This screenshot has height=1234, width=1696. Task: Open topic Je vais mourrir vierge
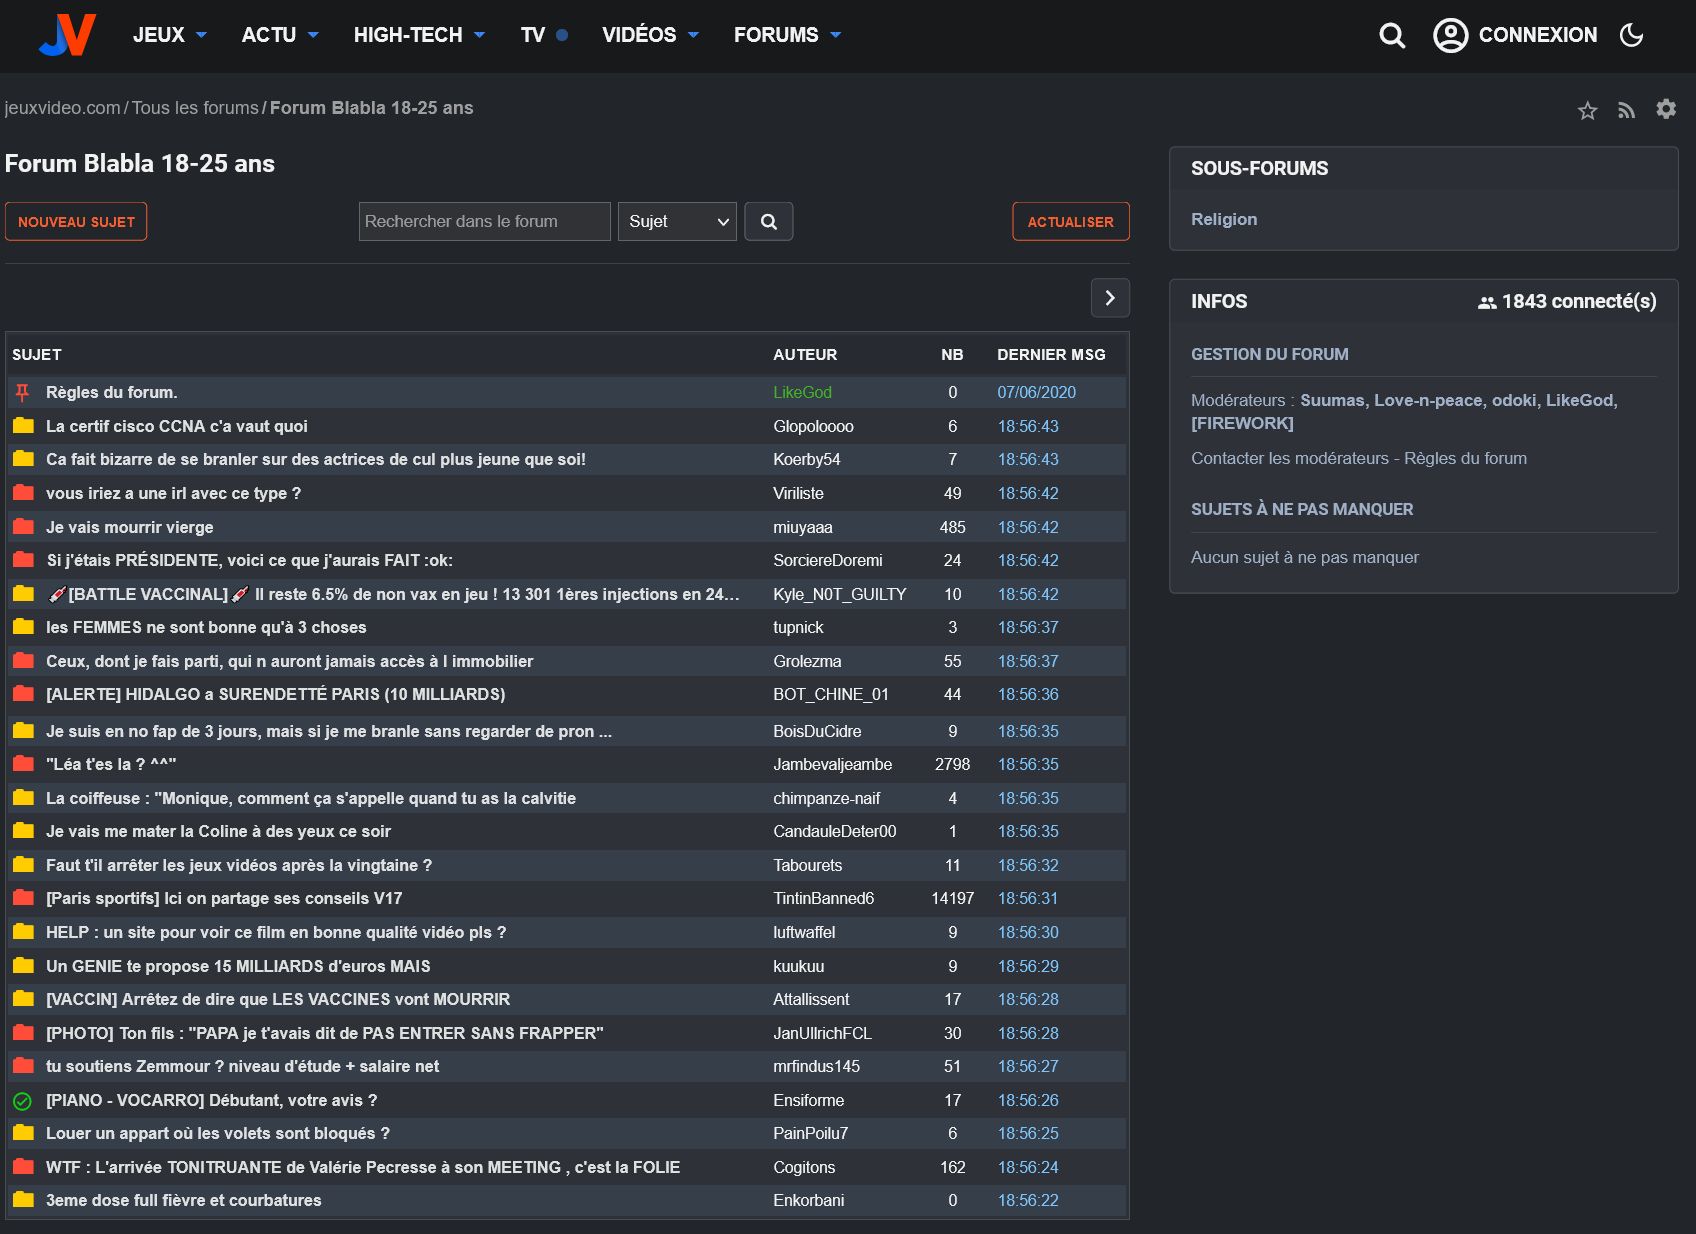coord(130,527)
